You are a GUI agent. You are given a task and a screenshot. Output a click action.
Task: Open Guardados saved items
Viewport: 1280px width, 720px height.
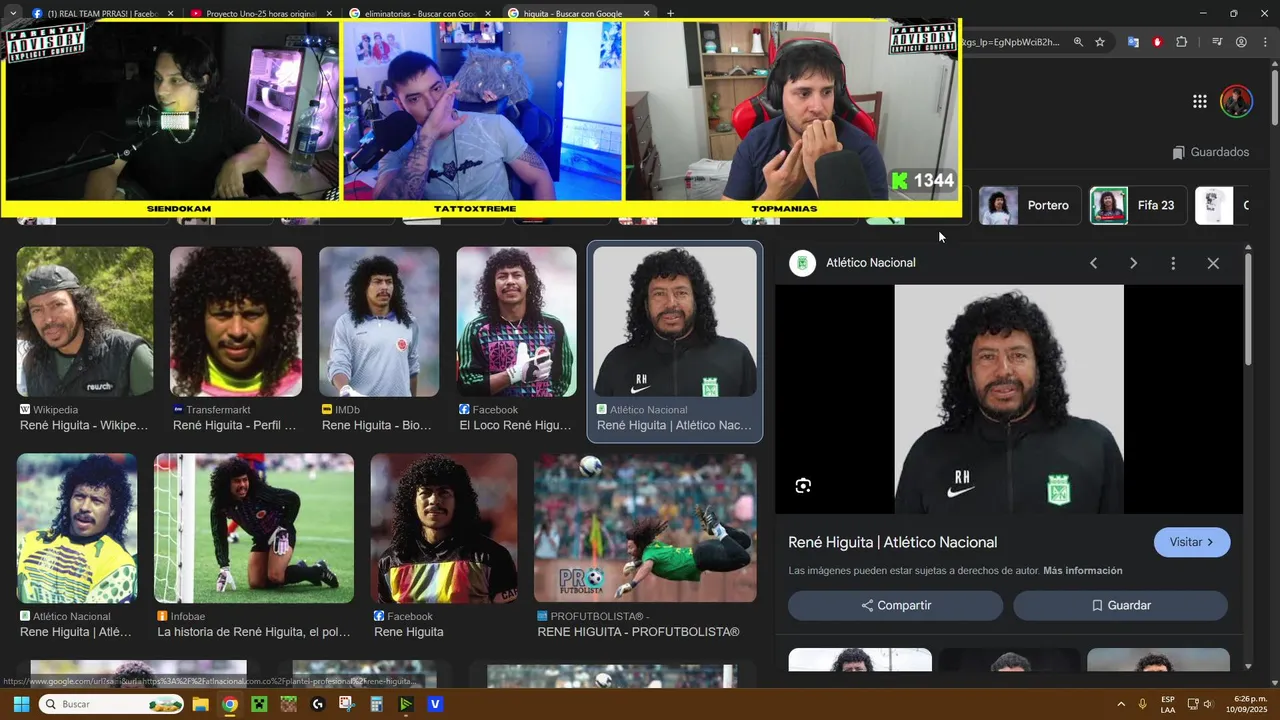(x=1211, y=152)
